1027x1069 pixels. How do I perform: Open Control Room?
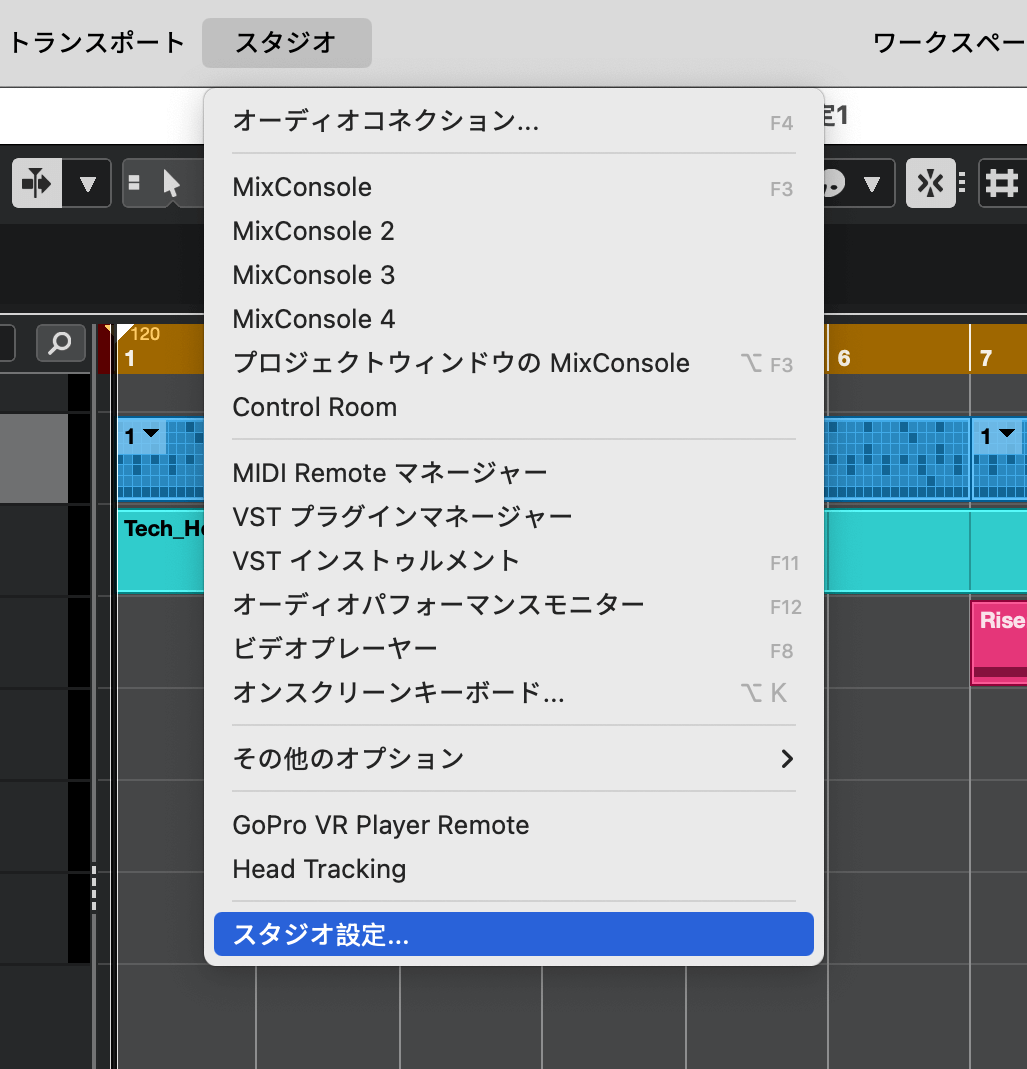tap(514, 407)
